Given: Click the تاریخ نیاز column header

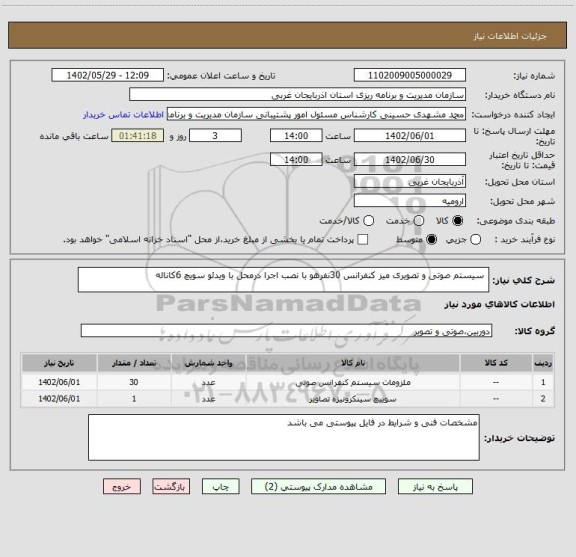Looking at the screenshot, I should tap(59, 363).
